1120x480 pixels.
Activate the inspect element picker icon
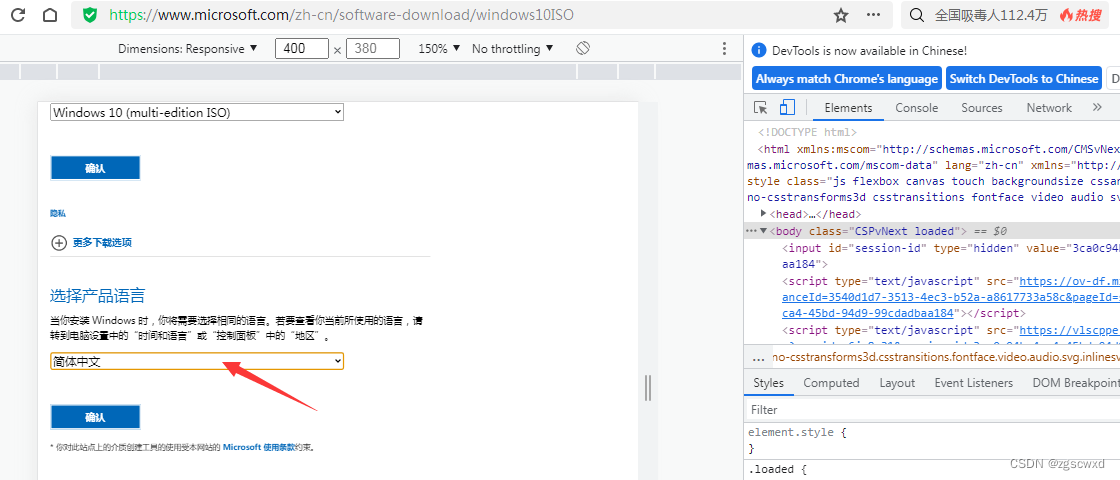pos(761,108)
